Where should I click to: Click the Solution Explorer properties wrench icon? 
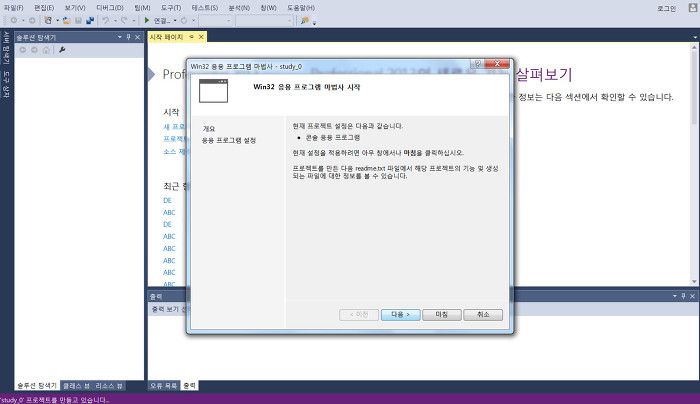coord(62,50)
